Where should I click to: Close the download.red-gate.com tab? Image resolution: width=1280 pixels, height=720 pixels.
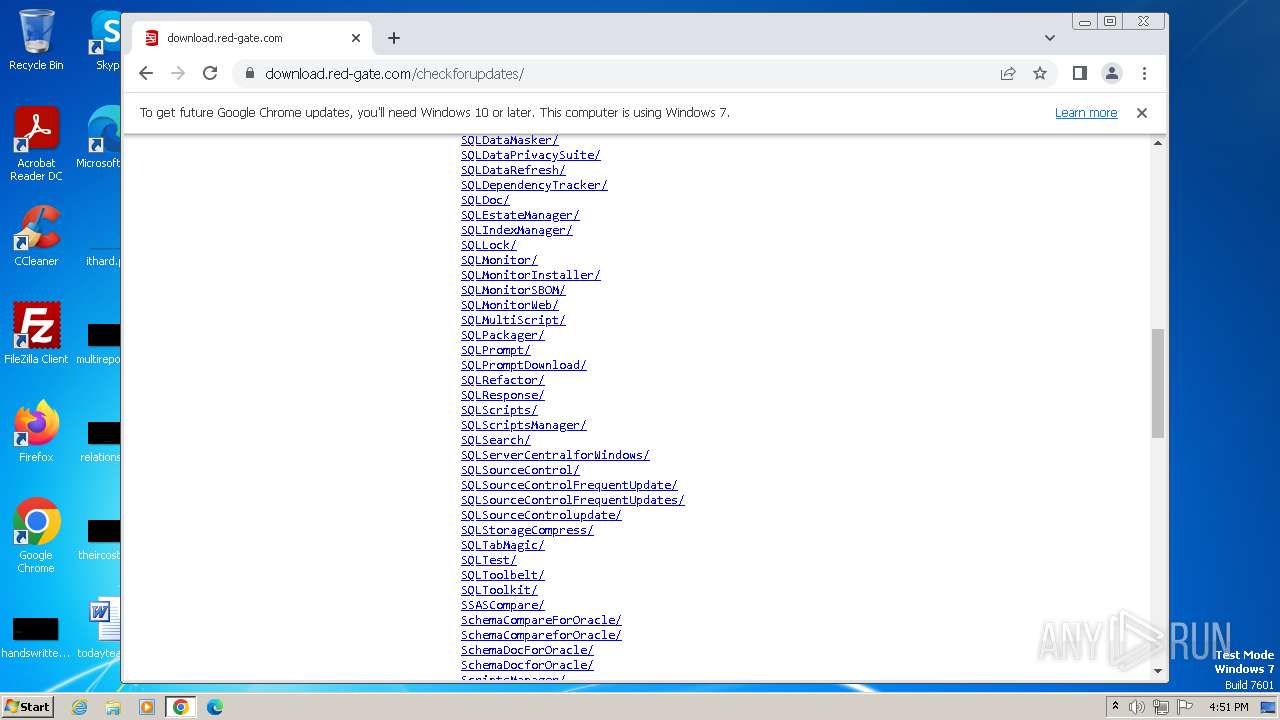tap(356, 38)
